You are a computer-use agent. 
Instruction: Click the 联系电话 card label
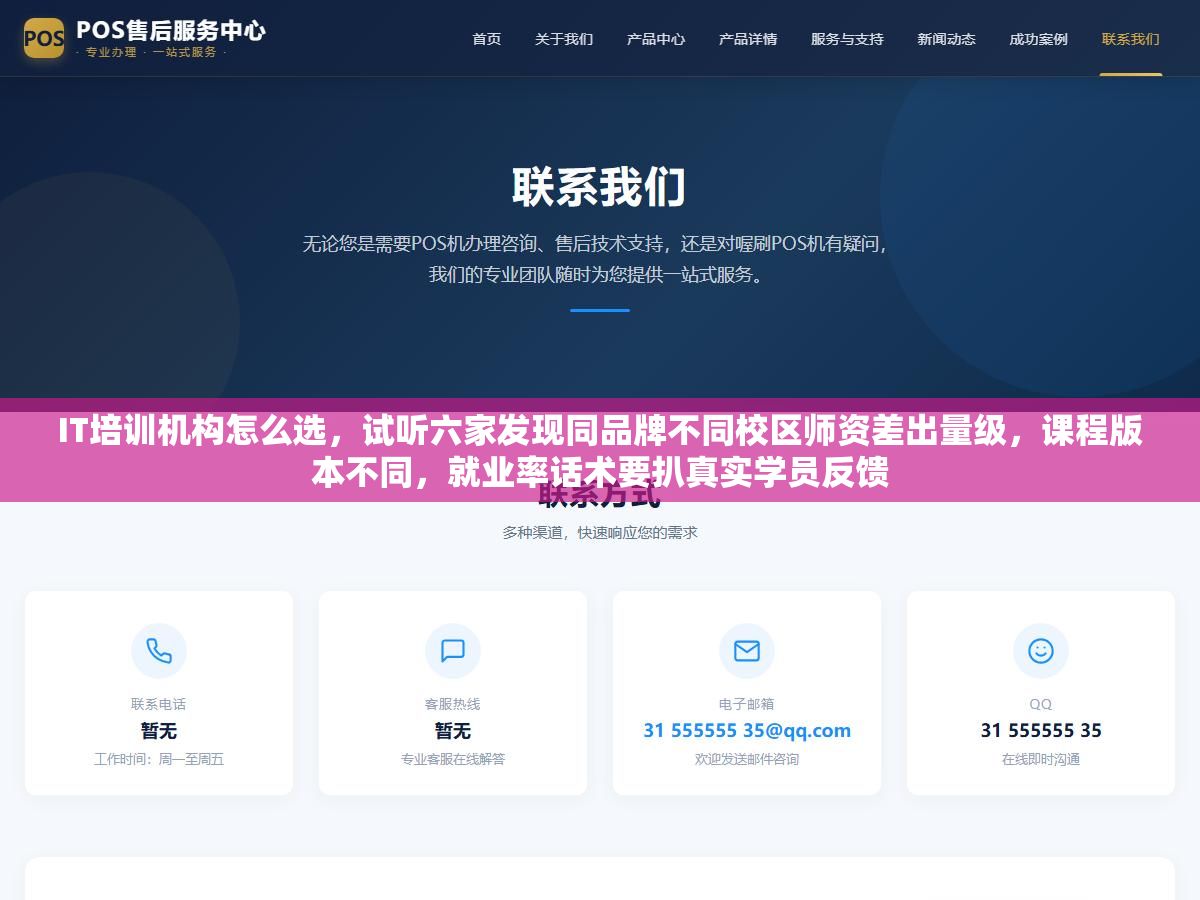(x=159, y=704)
